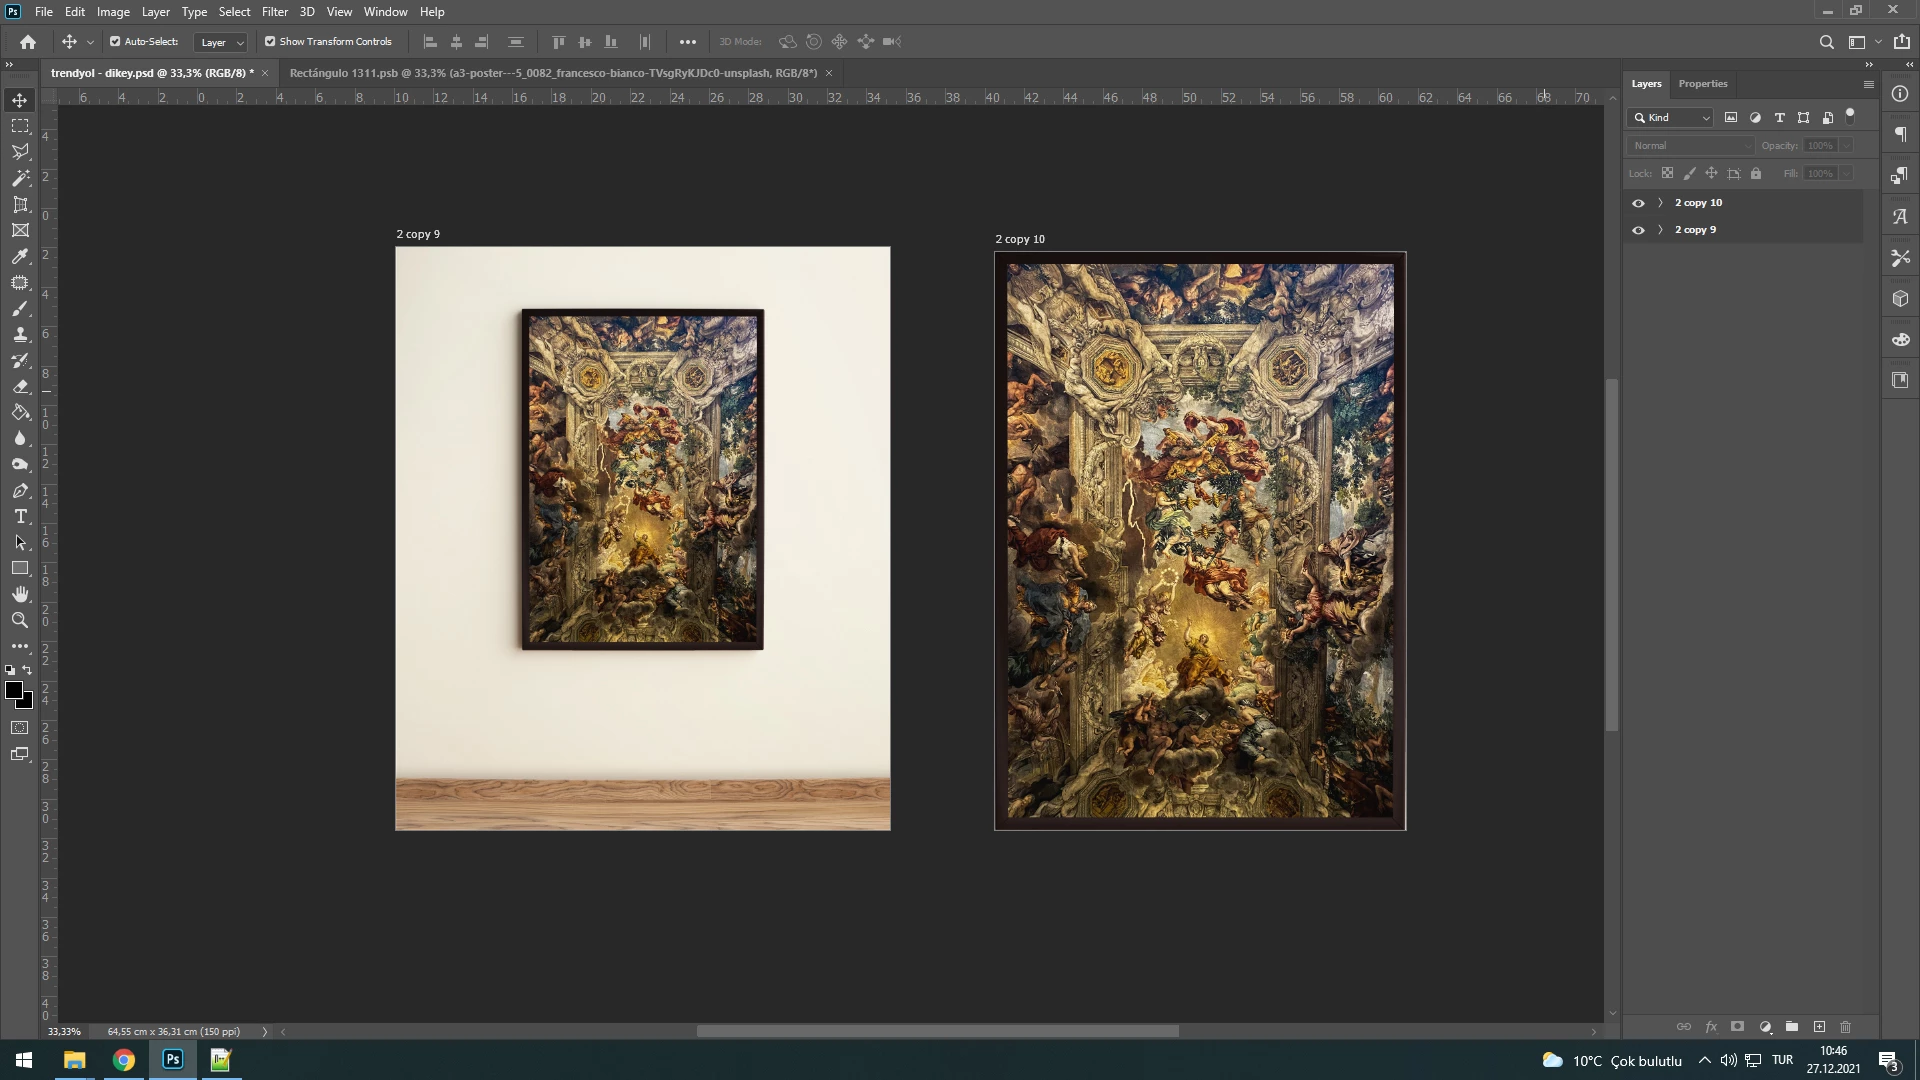1920x1080 pixels.
Task: Open the Auto-Select Layer dropdown
Action: click(221, 42)
